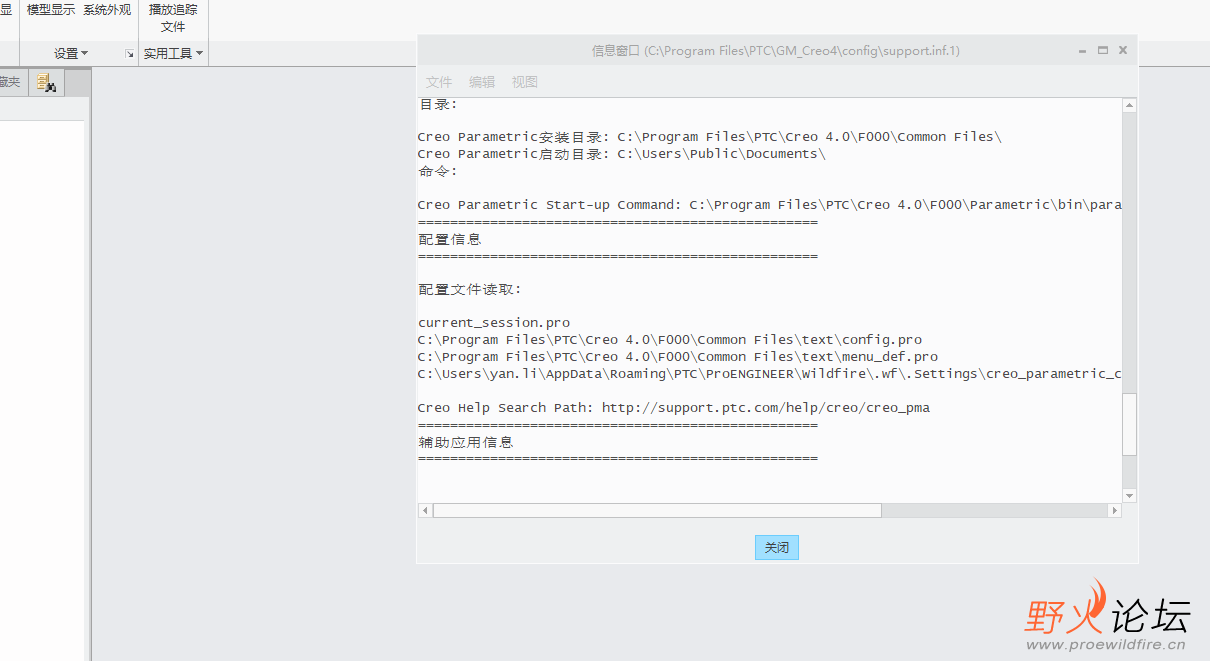Open the 文件 menu in the info window
1210x661 pixels.
point(439,82)
